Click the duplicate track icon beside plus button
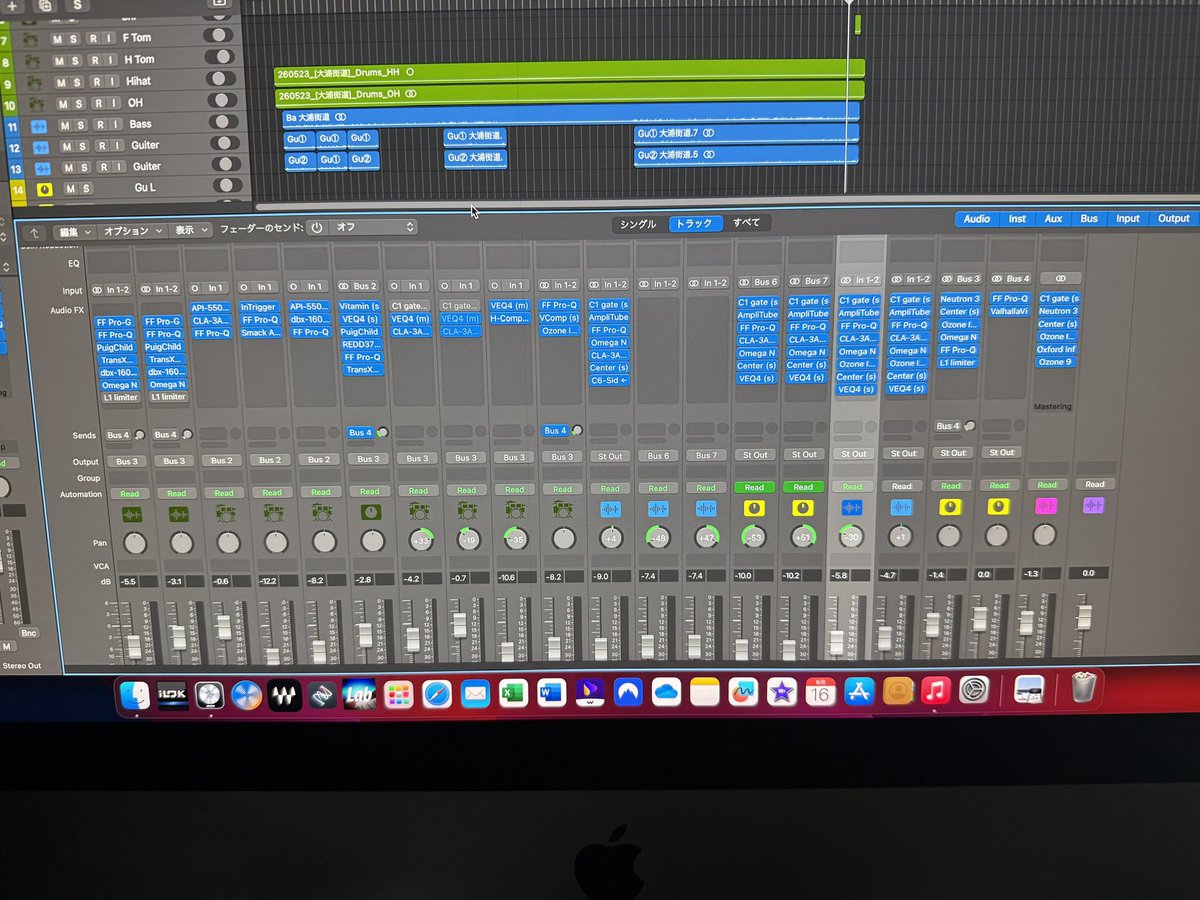The width and height of the screenshot is (1200, 900). tap(45, 4)
